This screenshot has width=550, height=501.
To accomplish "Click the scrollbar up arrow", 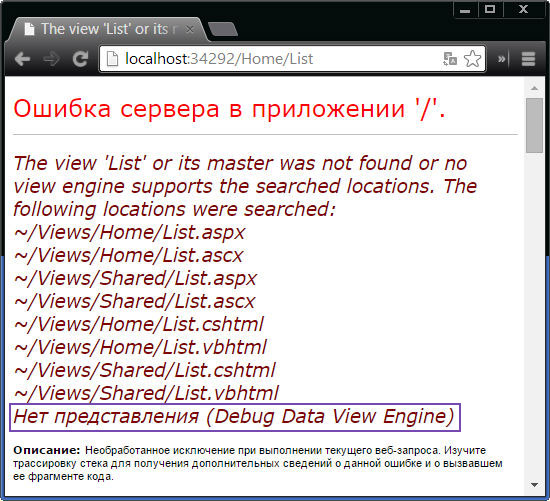I will tap(534, 88).
